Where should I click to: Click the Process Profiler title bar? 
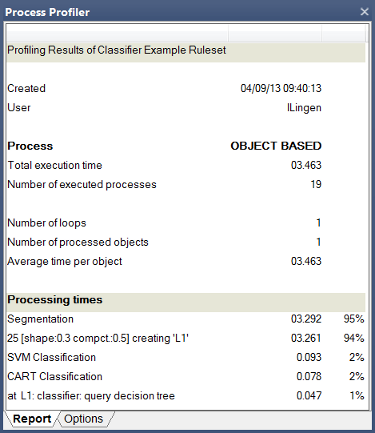tap(180, 12)
